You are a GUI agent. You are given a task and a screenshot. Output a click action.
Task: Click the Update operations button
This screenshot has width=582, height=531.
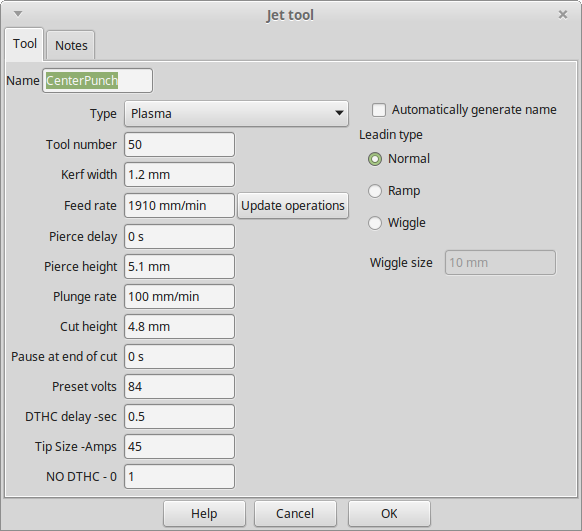[x=293, y=206]
